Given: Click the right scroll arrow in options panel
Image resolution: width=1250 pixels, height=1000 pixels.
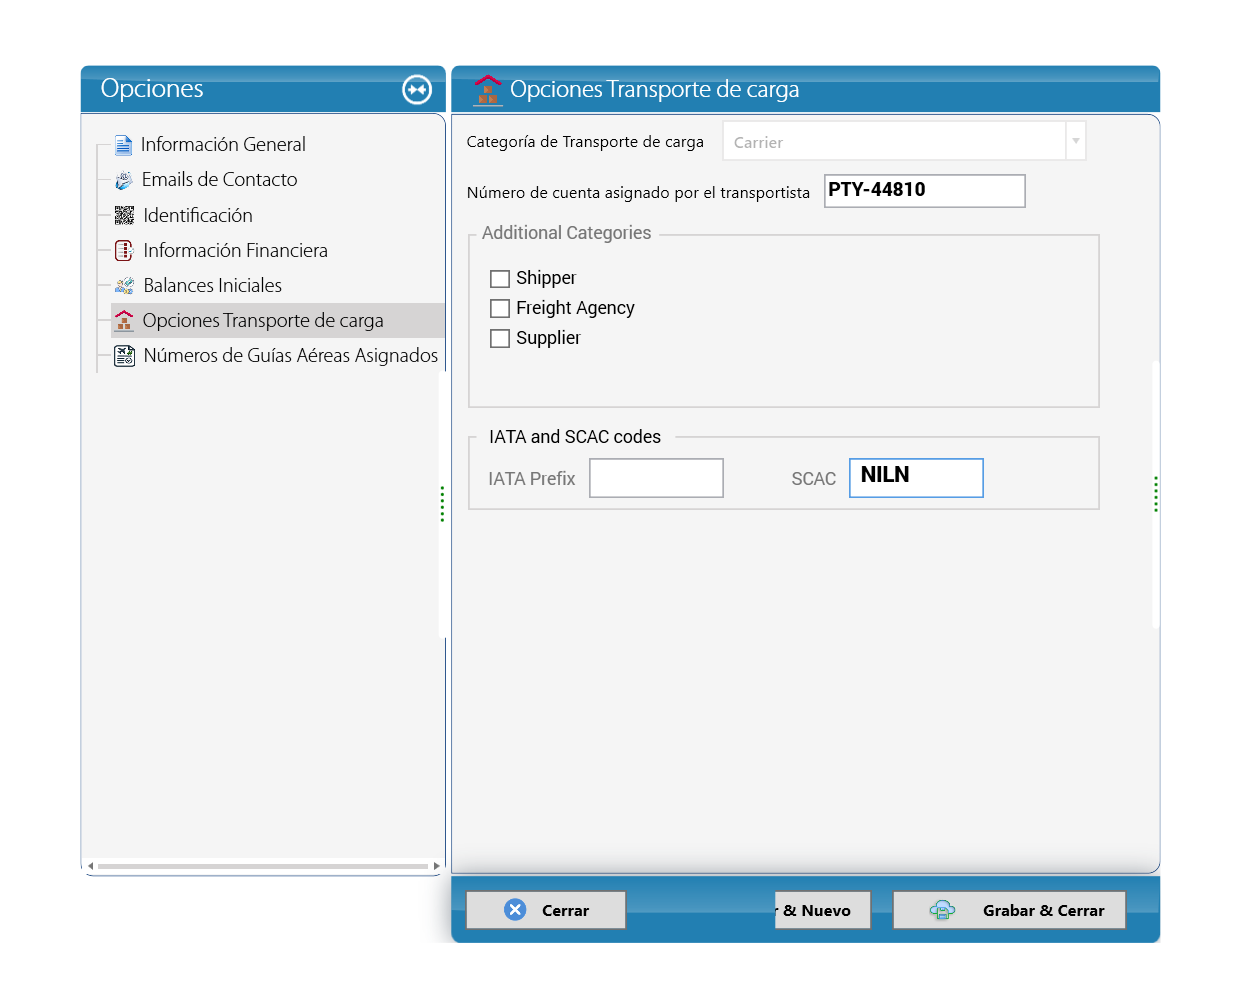Looking at the screenshot, I should click(x=436, y=866).
